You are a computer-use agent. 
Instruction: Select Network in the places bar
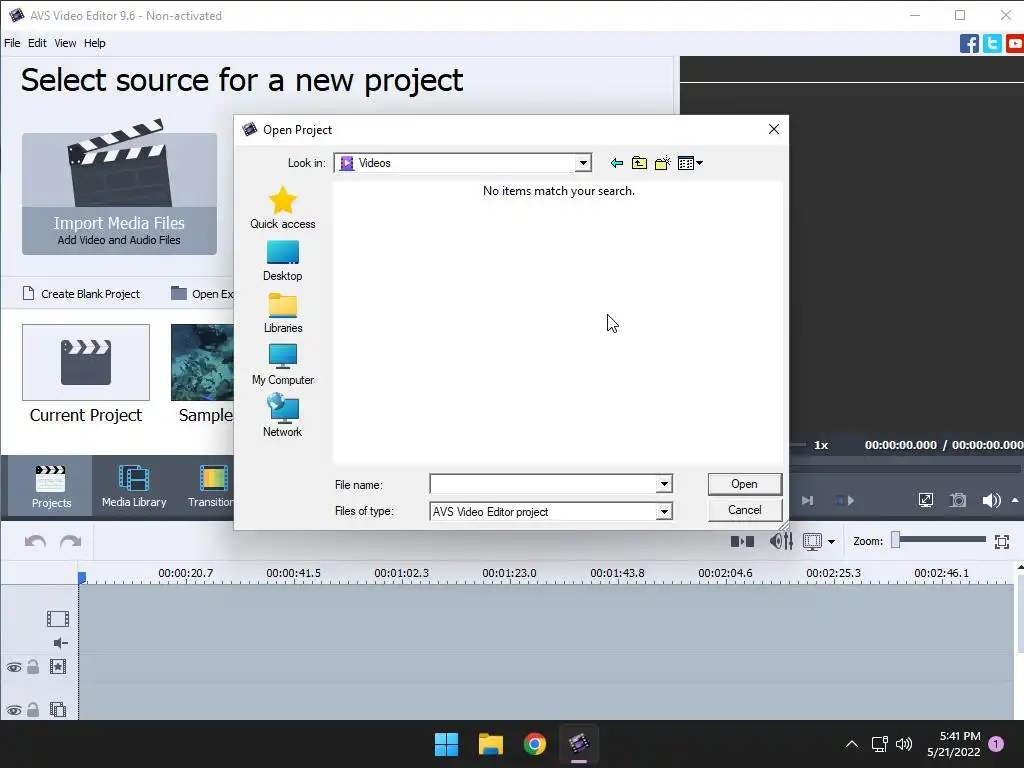[x=283, y=415]
